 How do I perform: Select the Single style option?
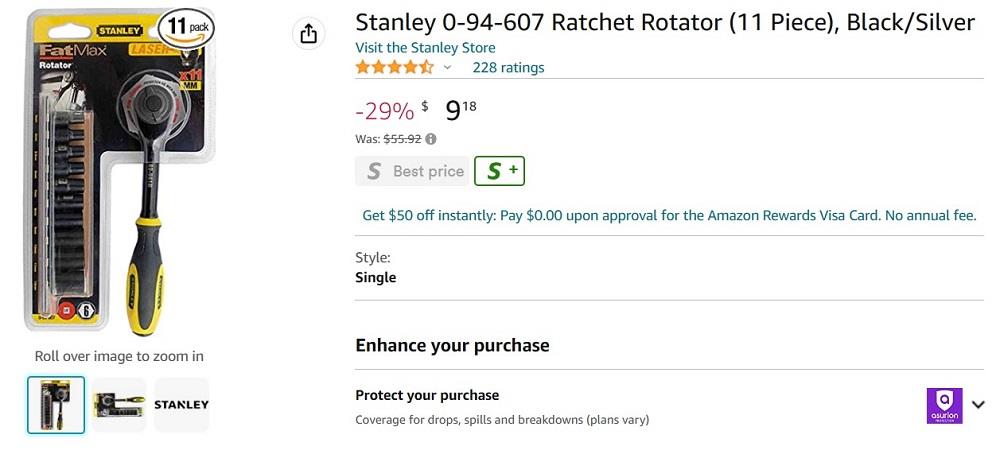coord(376,277)
